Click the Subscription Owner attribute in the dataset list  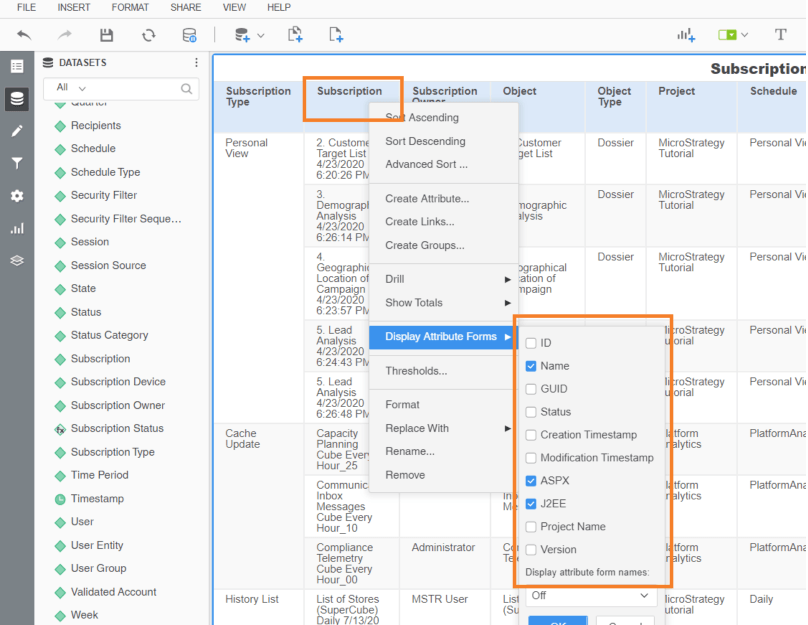coord(117,405)
